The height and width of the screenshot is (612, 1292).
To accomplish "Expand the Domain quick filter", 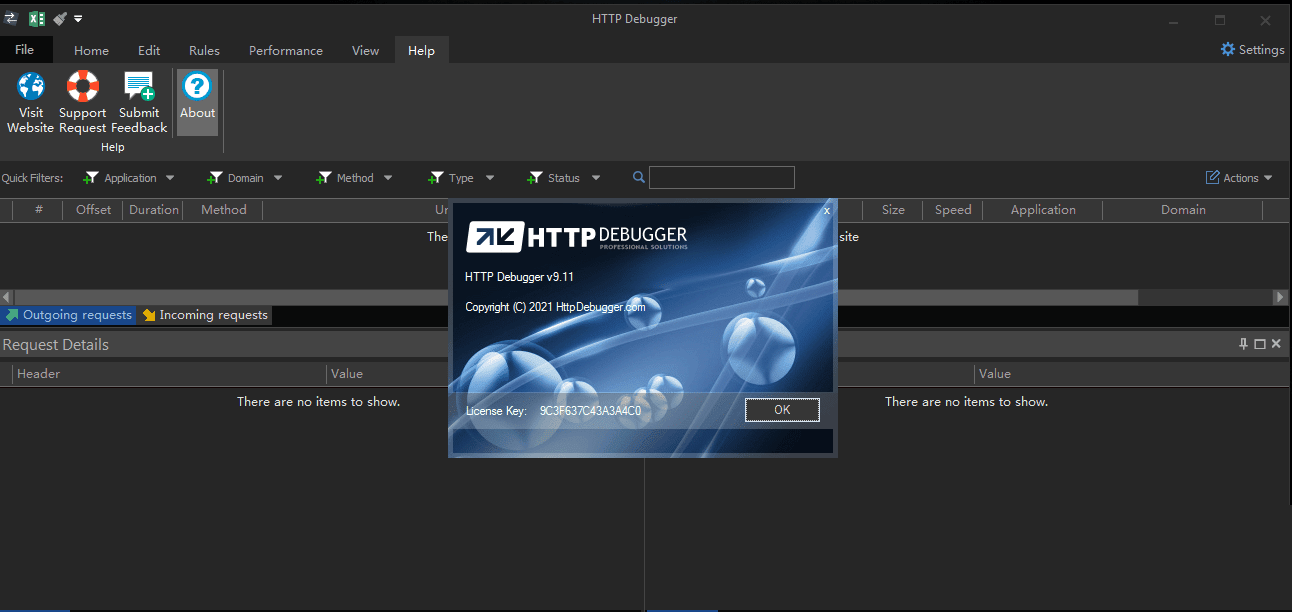I will (245, 178).
